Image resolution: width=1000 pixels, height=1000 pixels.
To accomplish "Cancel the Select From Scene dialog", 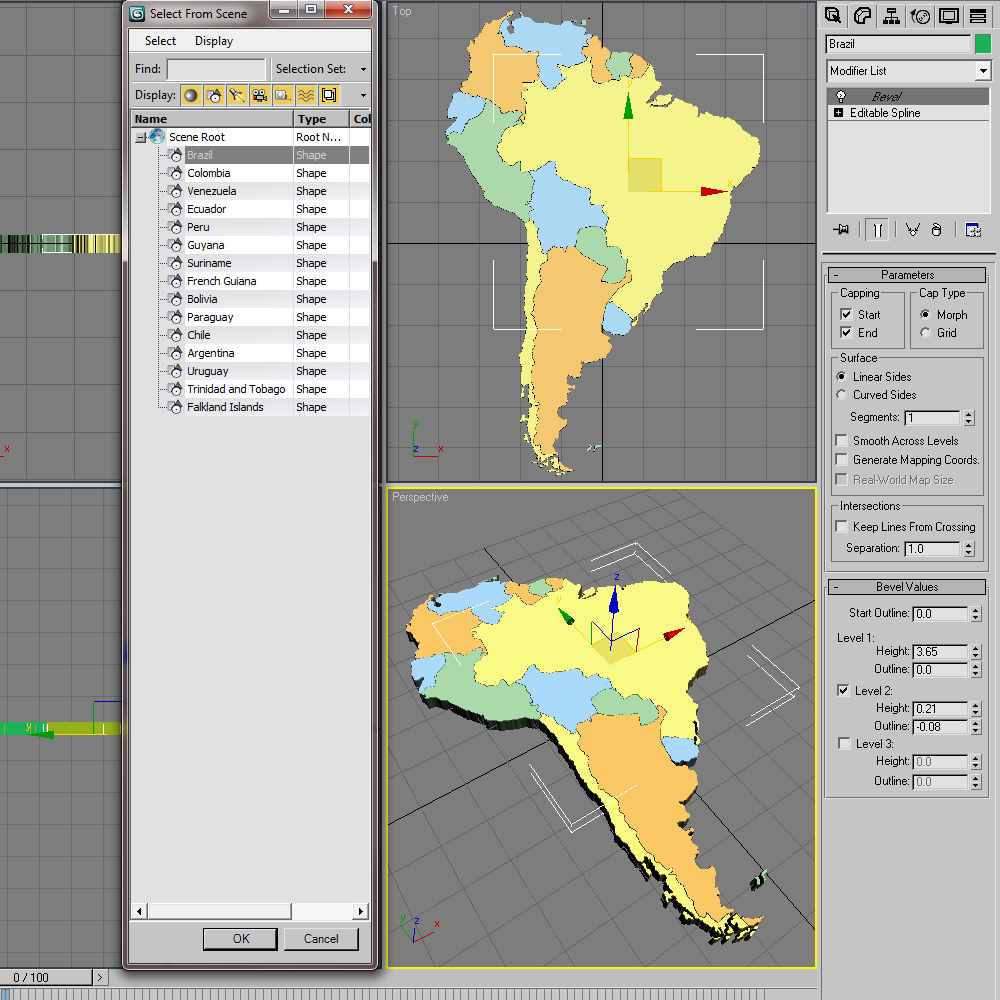I will pos(321,939).
